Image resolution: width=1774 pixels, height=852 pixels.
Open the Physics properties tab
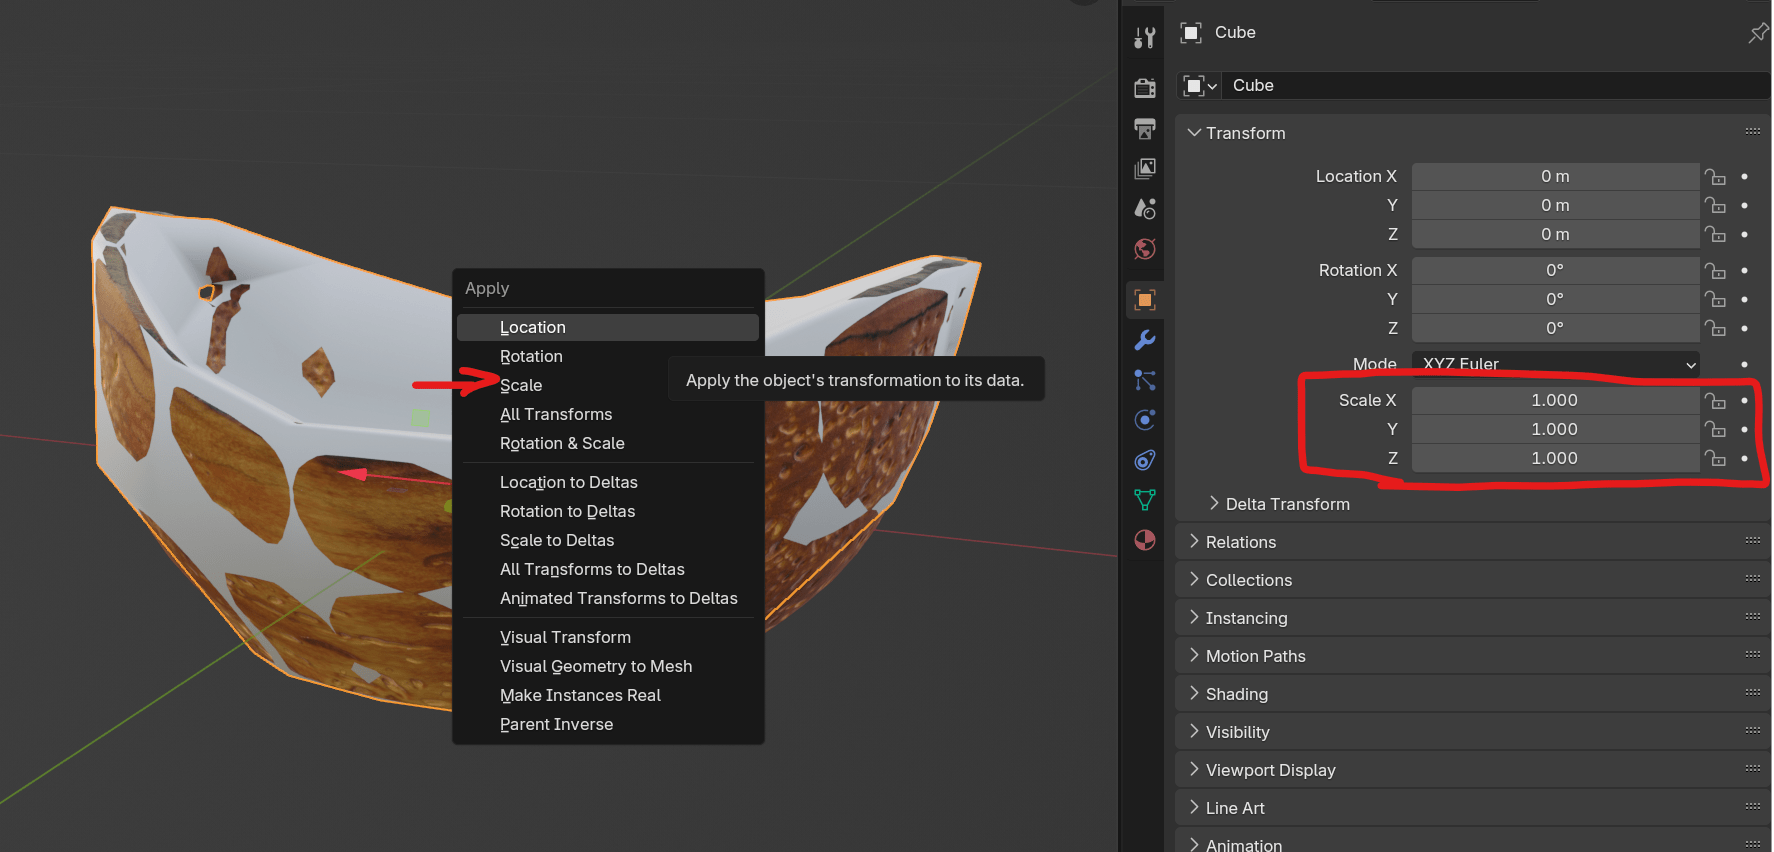pos(1145,420)
